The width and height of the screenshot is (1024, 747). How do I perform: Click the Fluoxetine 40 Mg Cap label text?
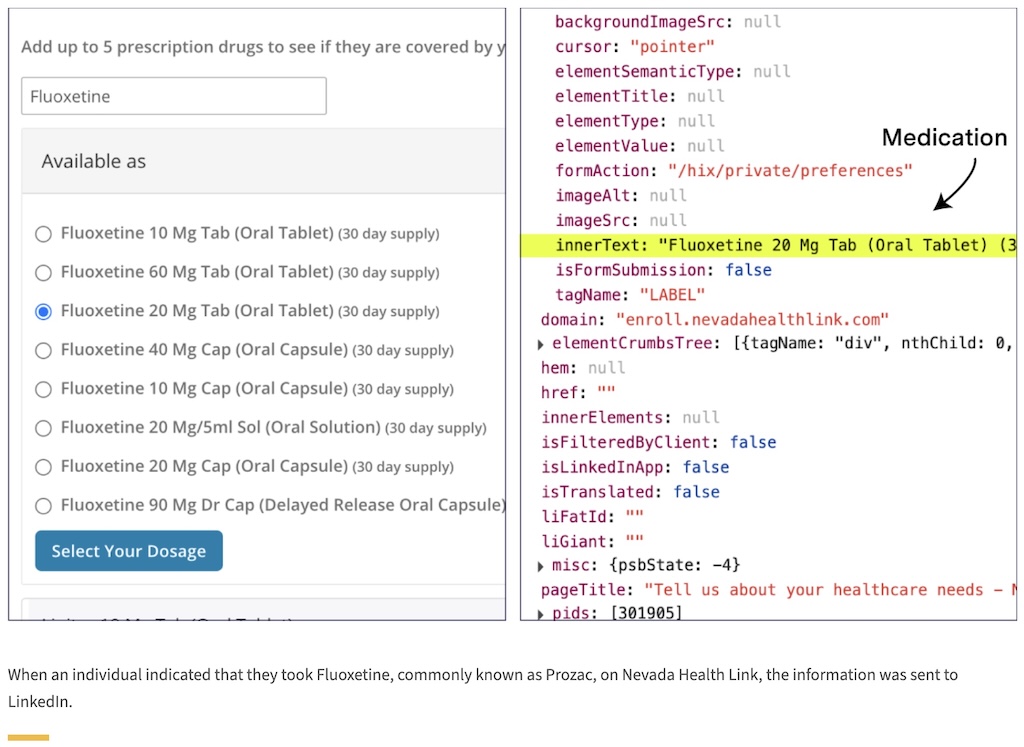click(x=257, y=350)
